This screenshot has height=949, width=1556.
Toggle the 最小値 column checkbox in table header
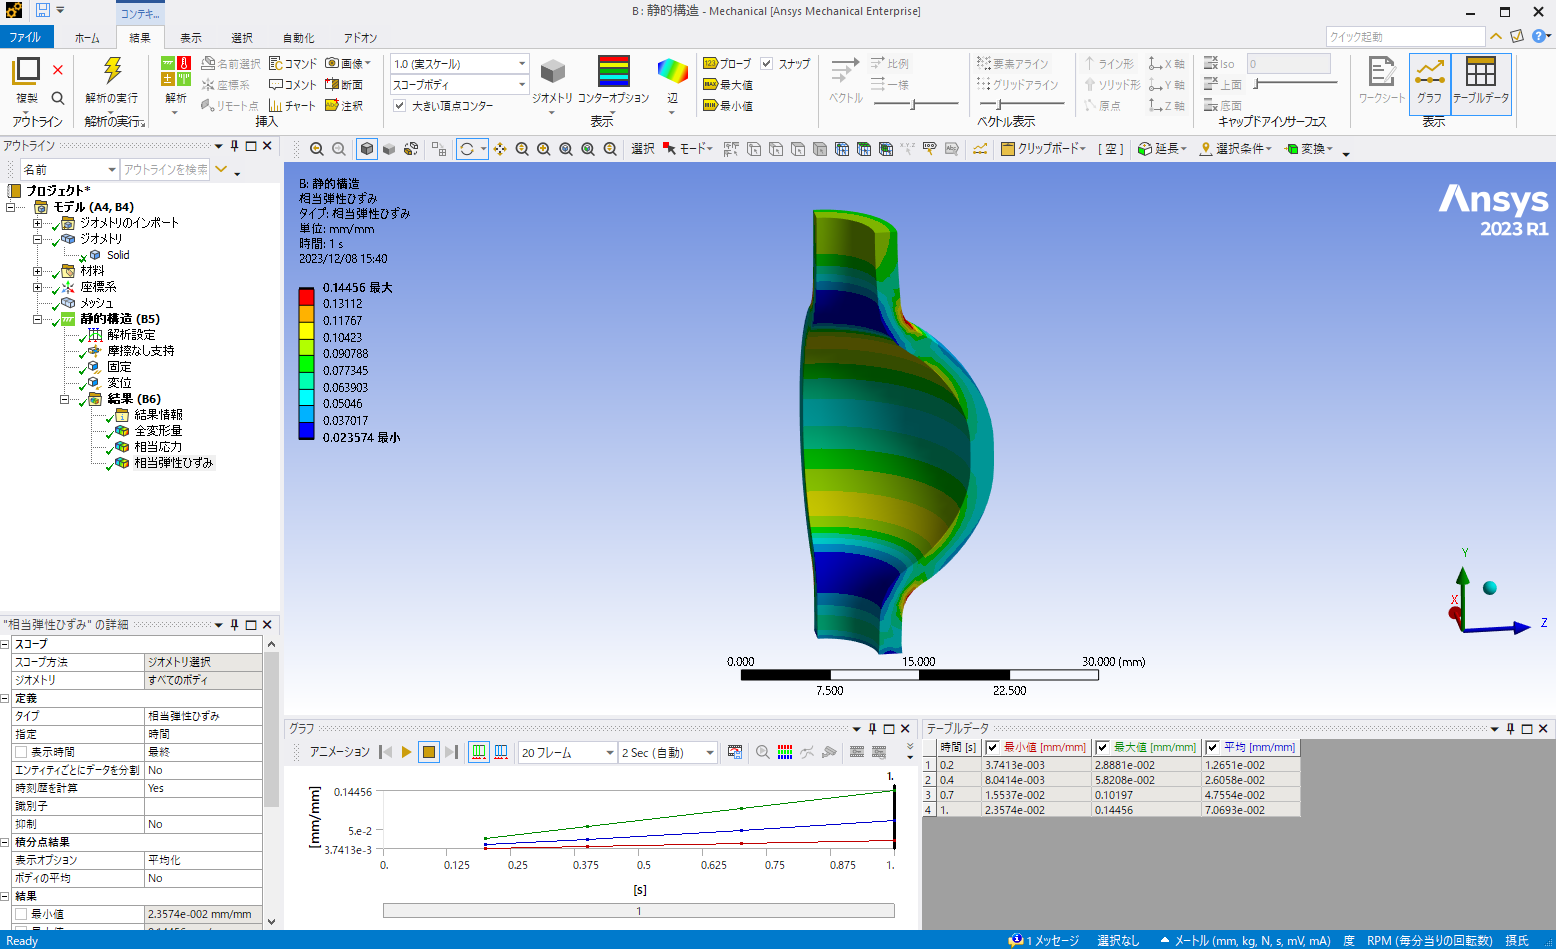point(993,747)
